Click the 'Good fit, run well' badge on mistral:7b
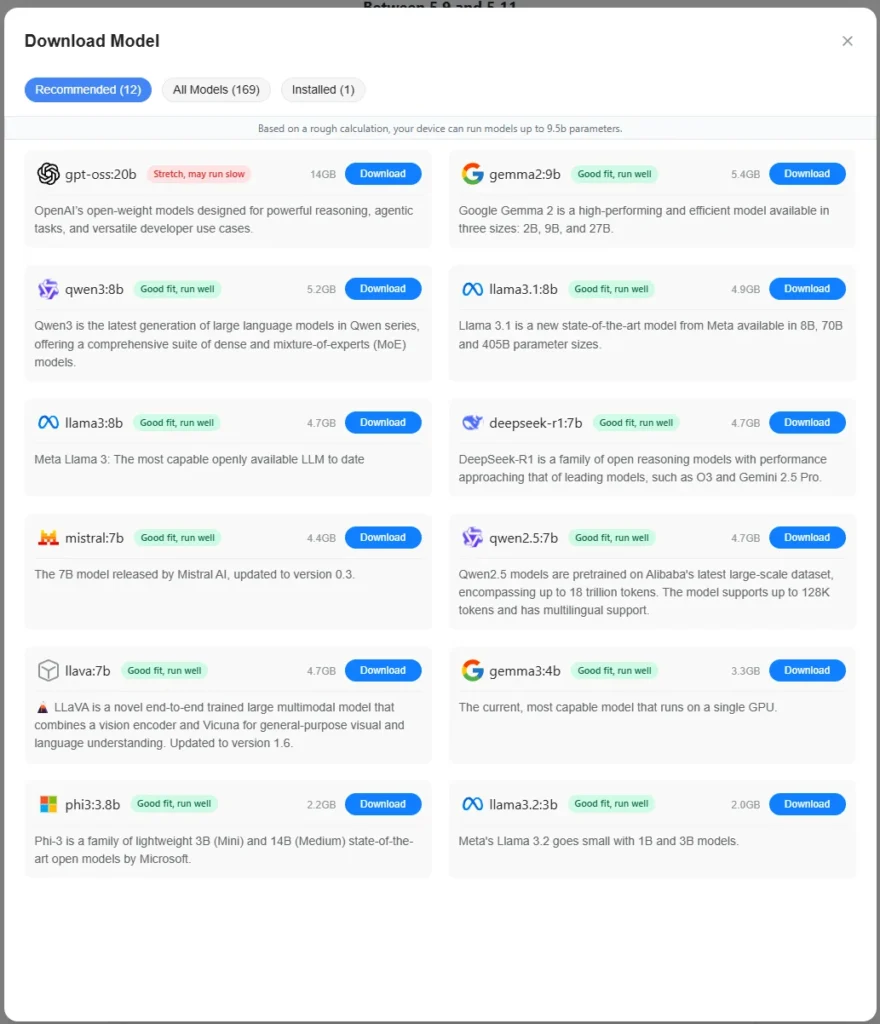The image size is (880, 1024). [x=177, y=538]
